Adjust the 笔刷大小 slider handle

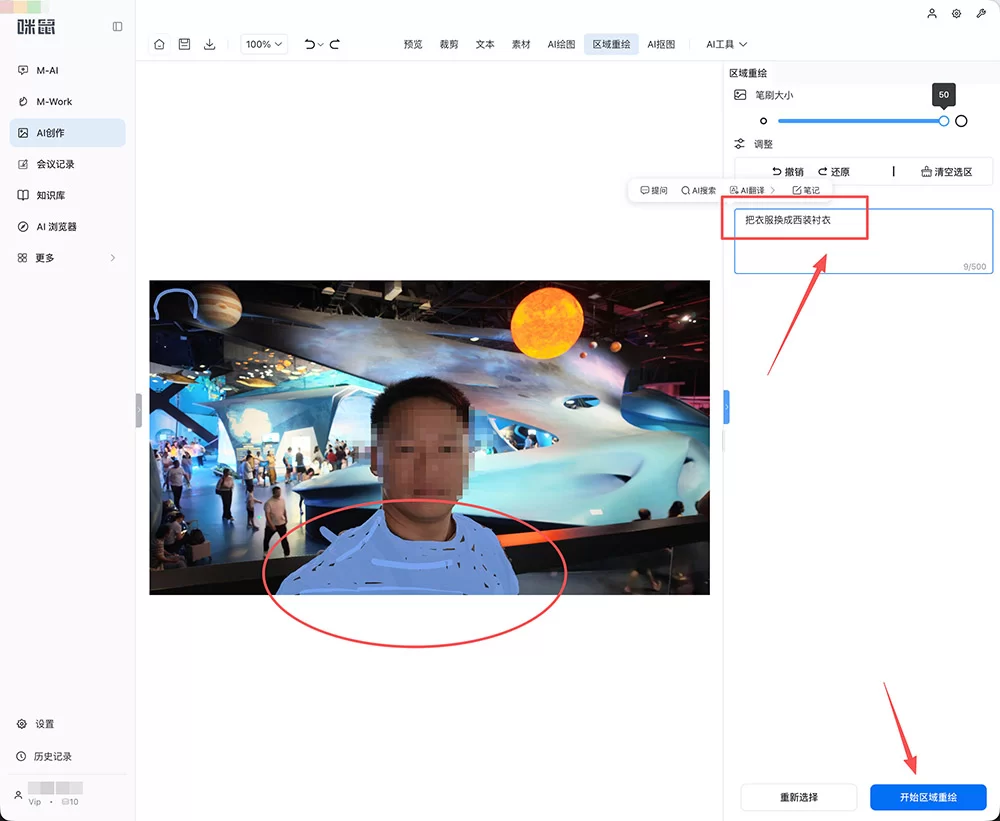[x=944, y=121]
